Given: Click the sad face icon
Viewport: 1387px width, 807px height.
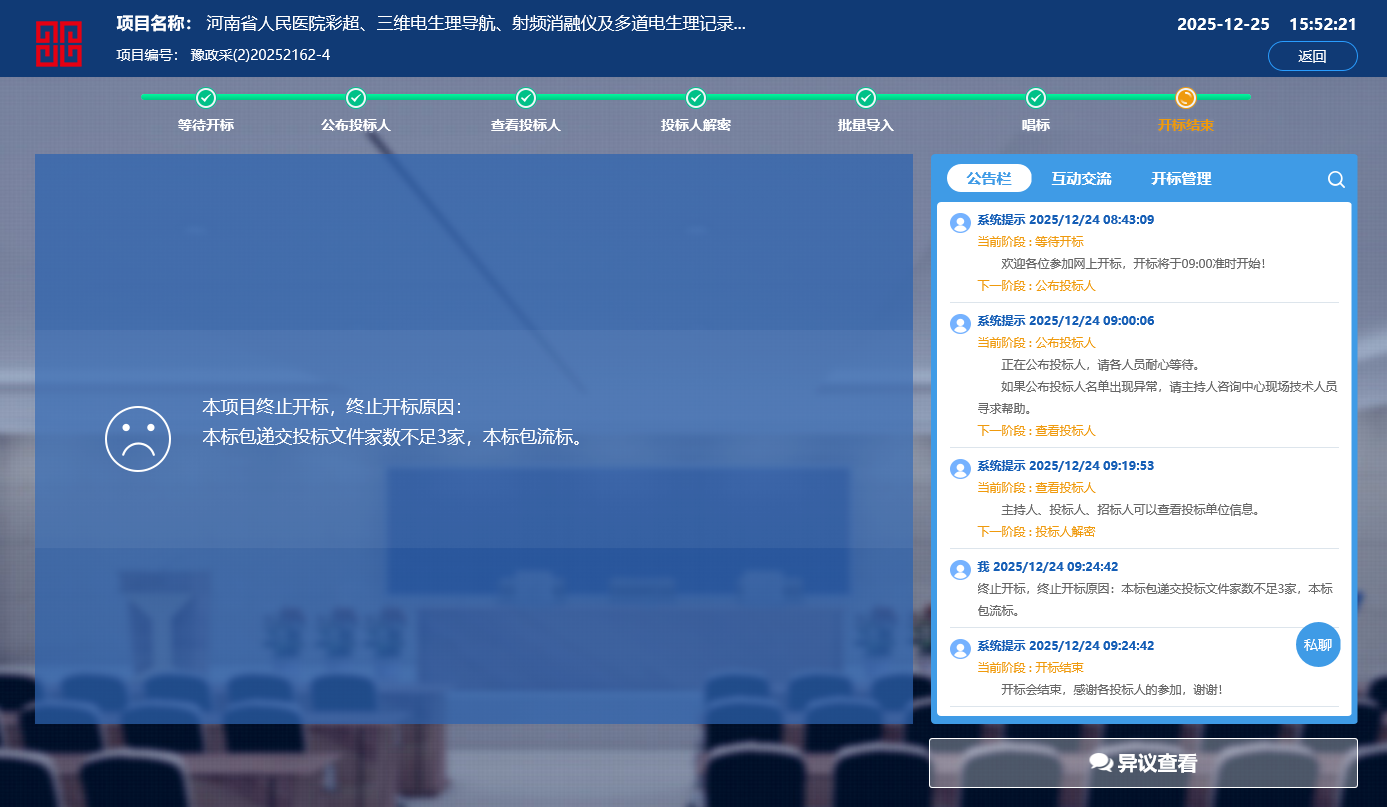Looking at the screenshot, I should pos(138,439).
